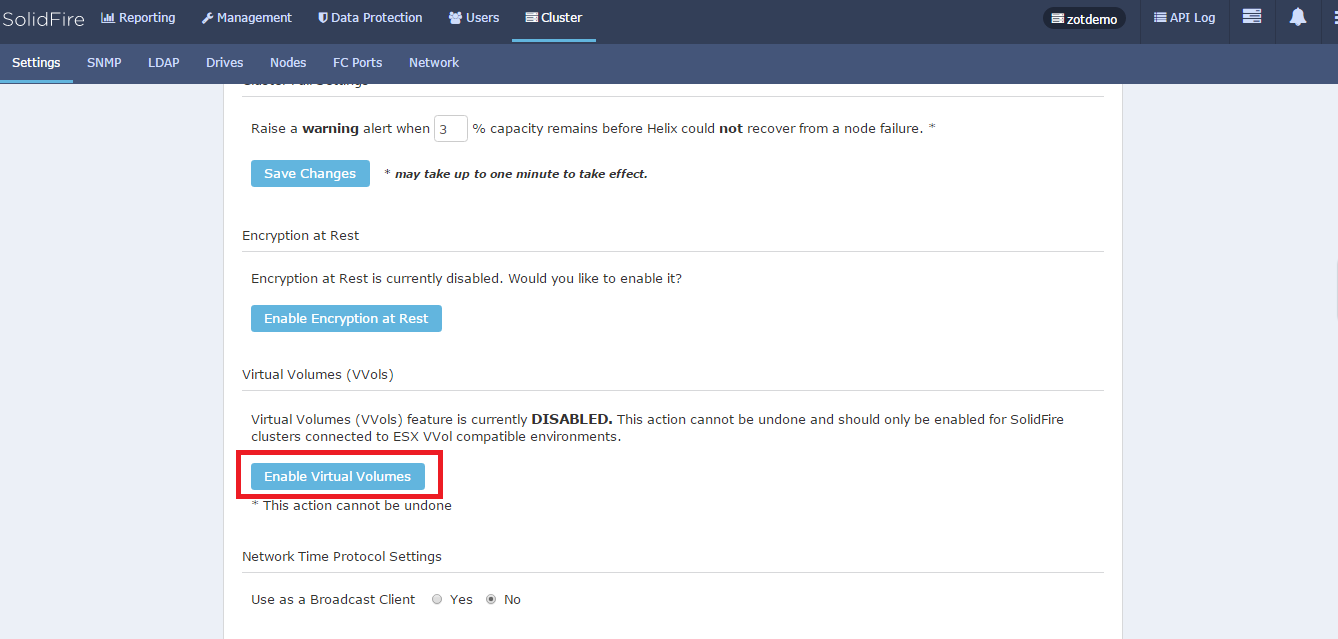Select Yes for Broadcast Client
The width and height of the screenshot is (1338, 639).
point(437,600)
